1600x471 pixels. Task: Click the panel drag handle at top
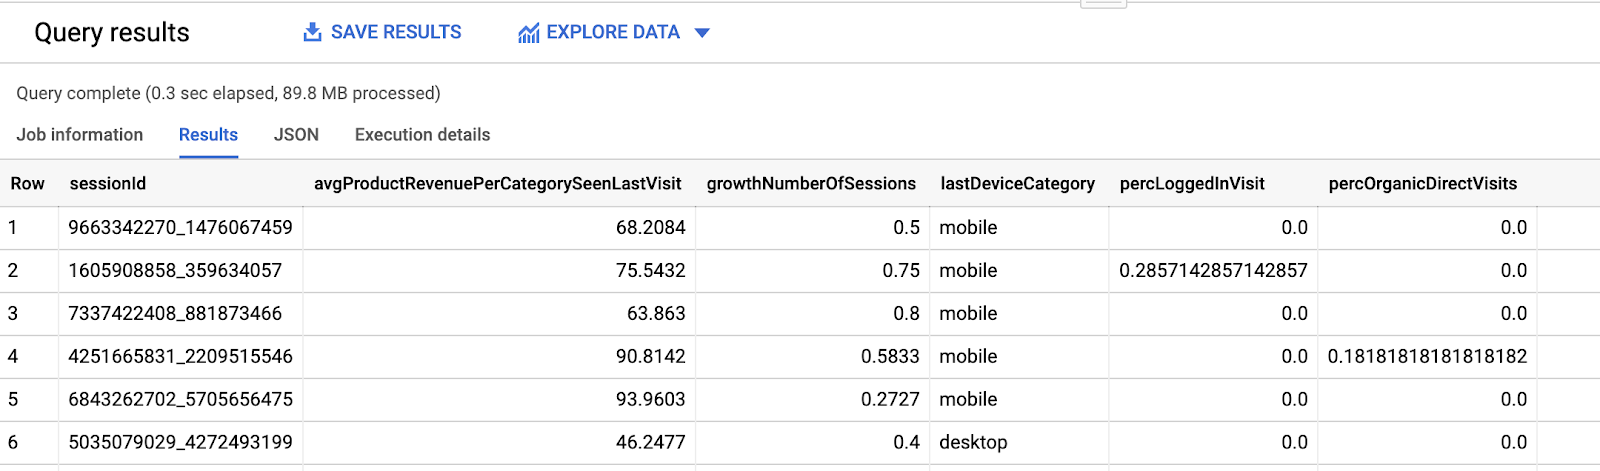[1103, 3]
